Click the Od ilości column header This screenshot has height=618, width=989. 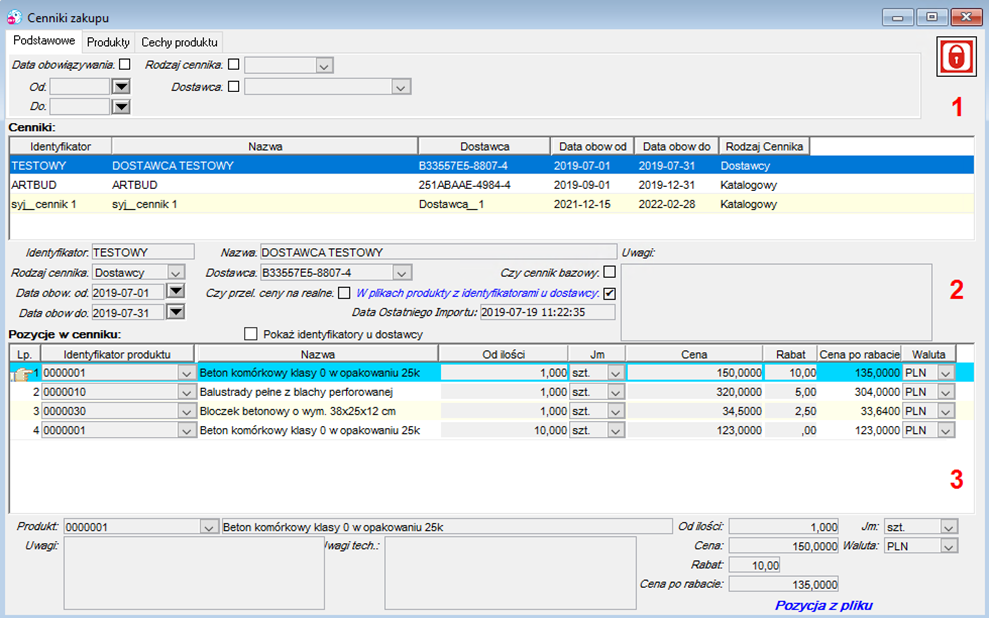[503, 354]
